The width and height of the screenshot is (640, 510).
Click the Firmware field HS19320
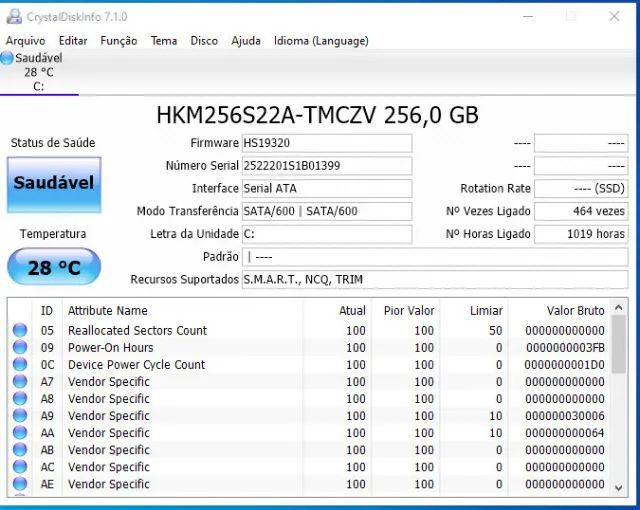[x=327, y=143]
